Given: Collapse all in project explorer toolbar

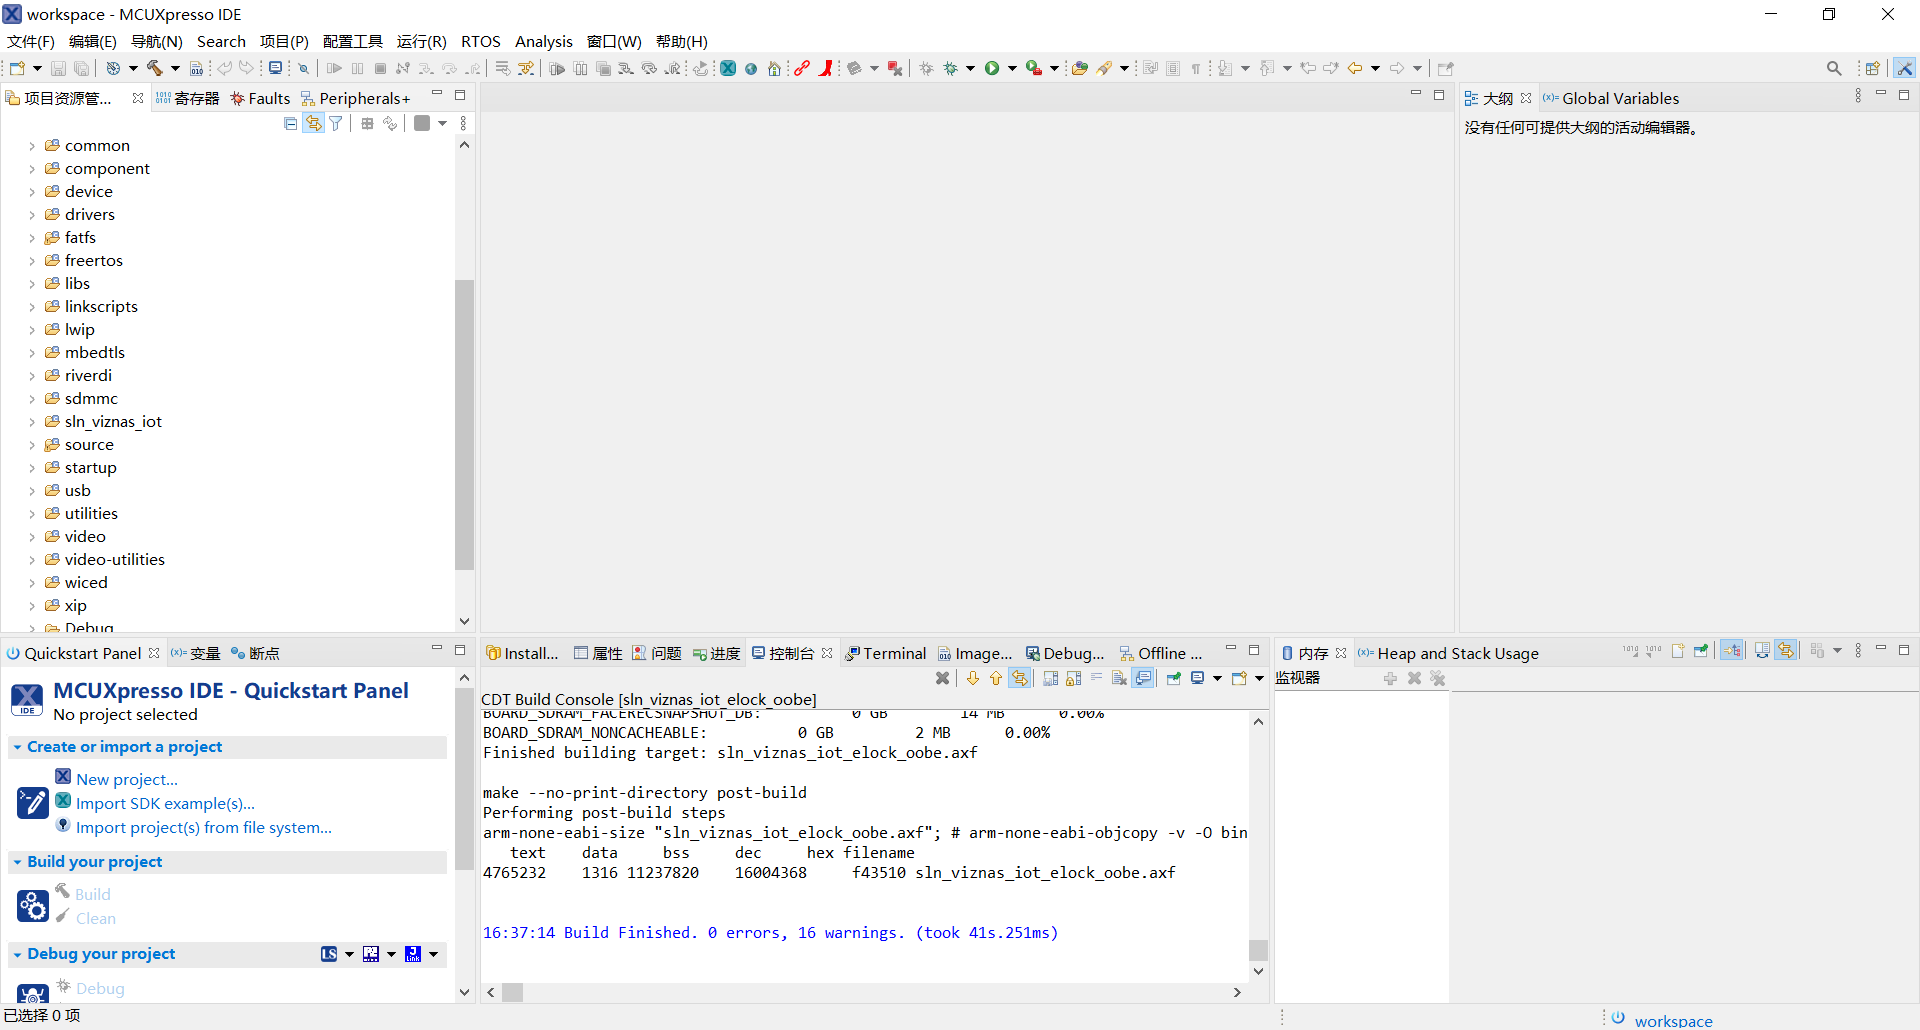Looking at the screenshot, I should point(291,123).
